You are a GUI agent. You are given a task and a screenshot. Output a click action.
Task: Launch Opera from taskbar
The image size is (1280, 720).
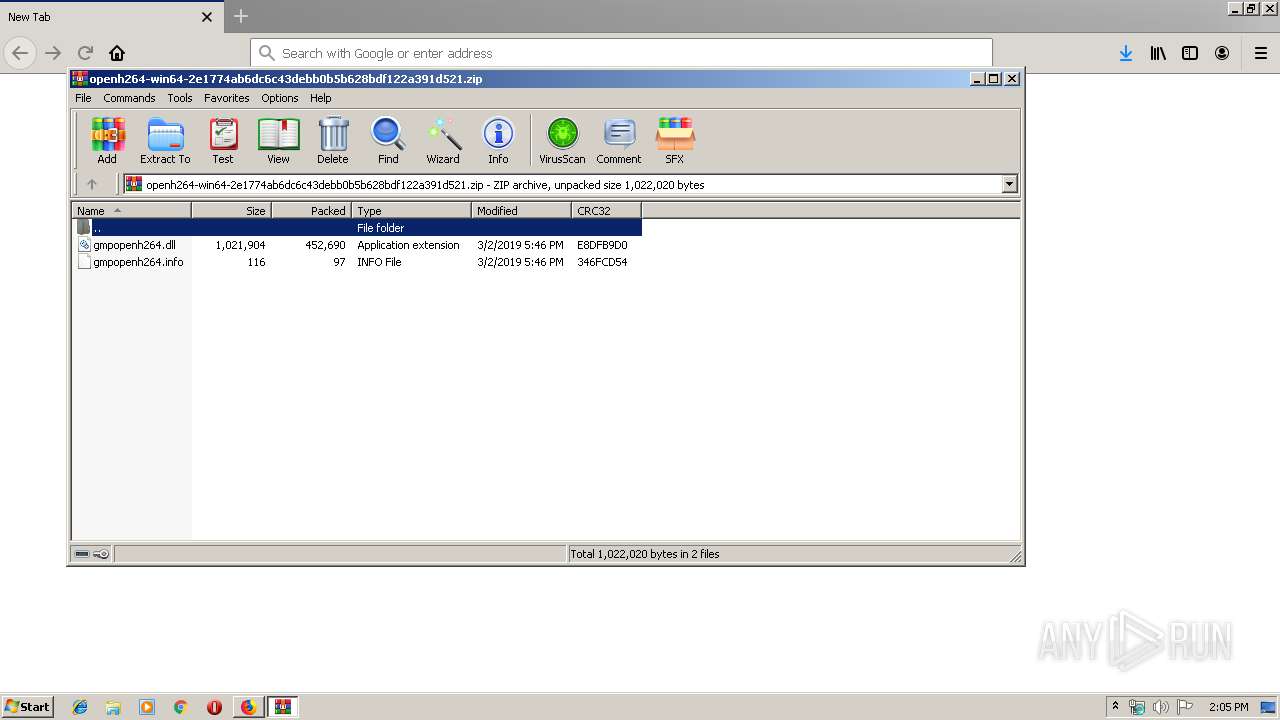[214, 707]
